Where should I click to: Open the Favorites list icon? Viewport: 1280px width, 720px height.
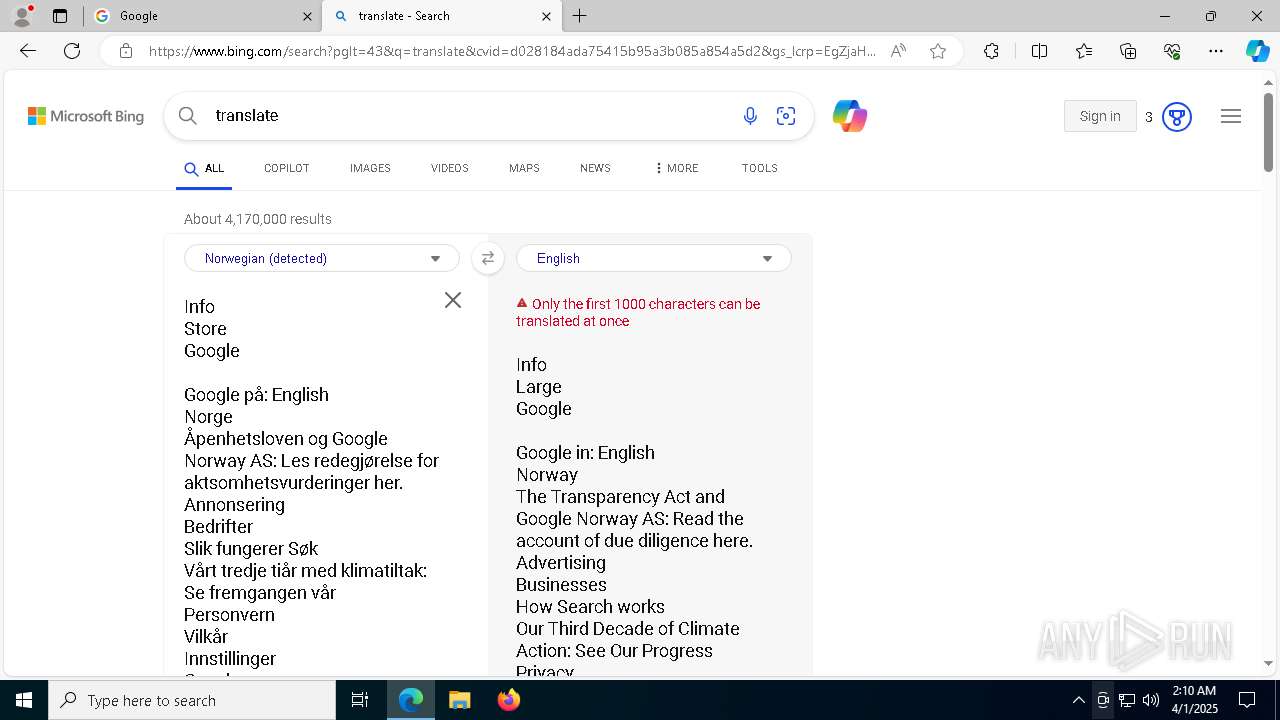pyautogui.click(x=1084, y=51)
